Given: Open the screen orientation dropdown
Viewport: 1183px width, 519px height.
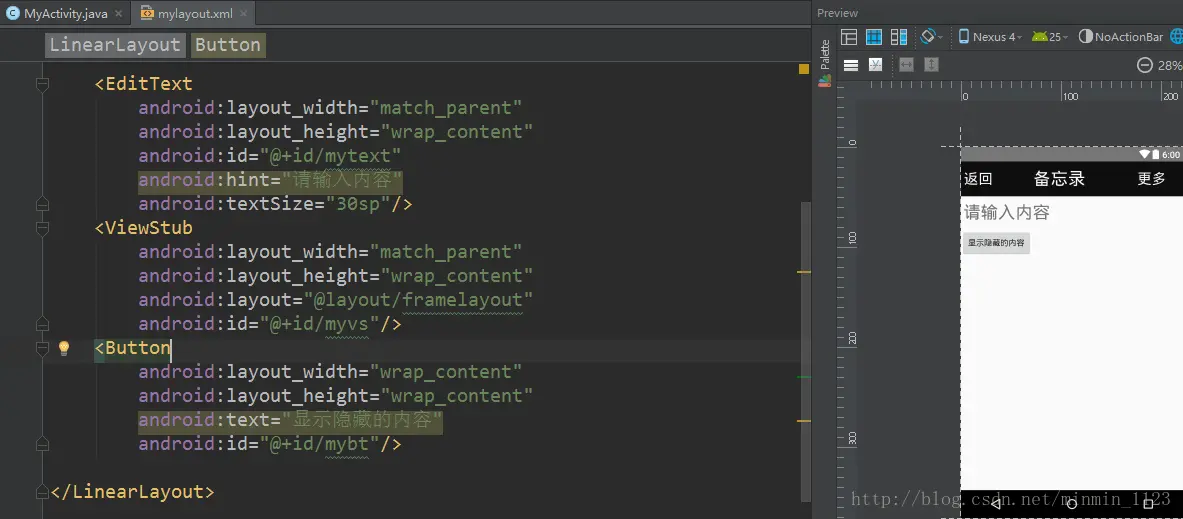Looking at the screenshot, I should point(931,36).
